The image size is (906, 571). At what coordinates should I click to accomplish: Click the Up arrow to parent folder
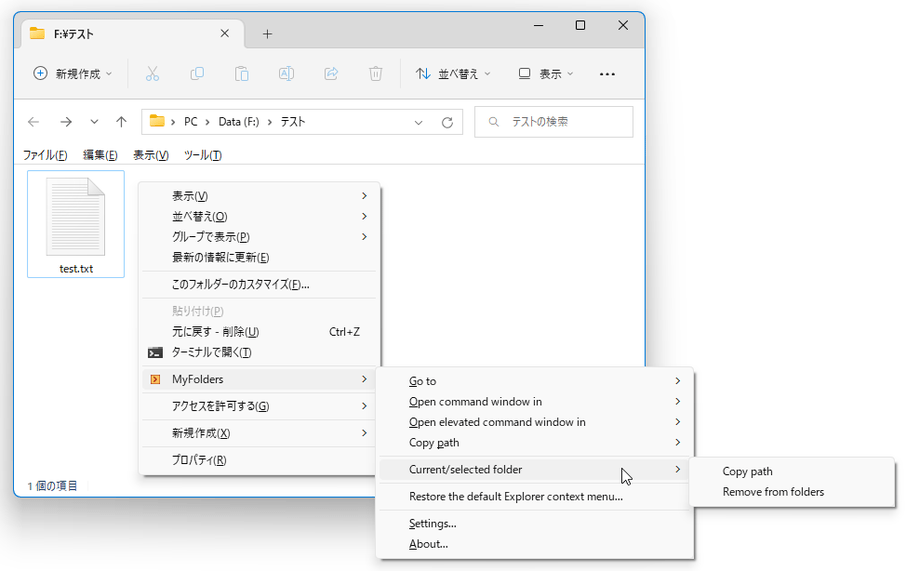pyautogui.click(x=121, y=122)
